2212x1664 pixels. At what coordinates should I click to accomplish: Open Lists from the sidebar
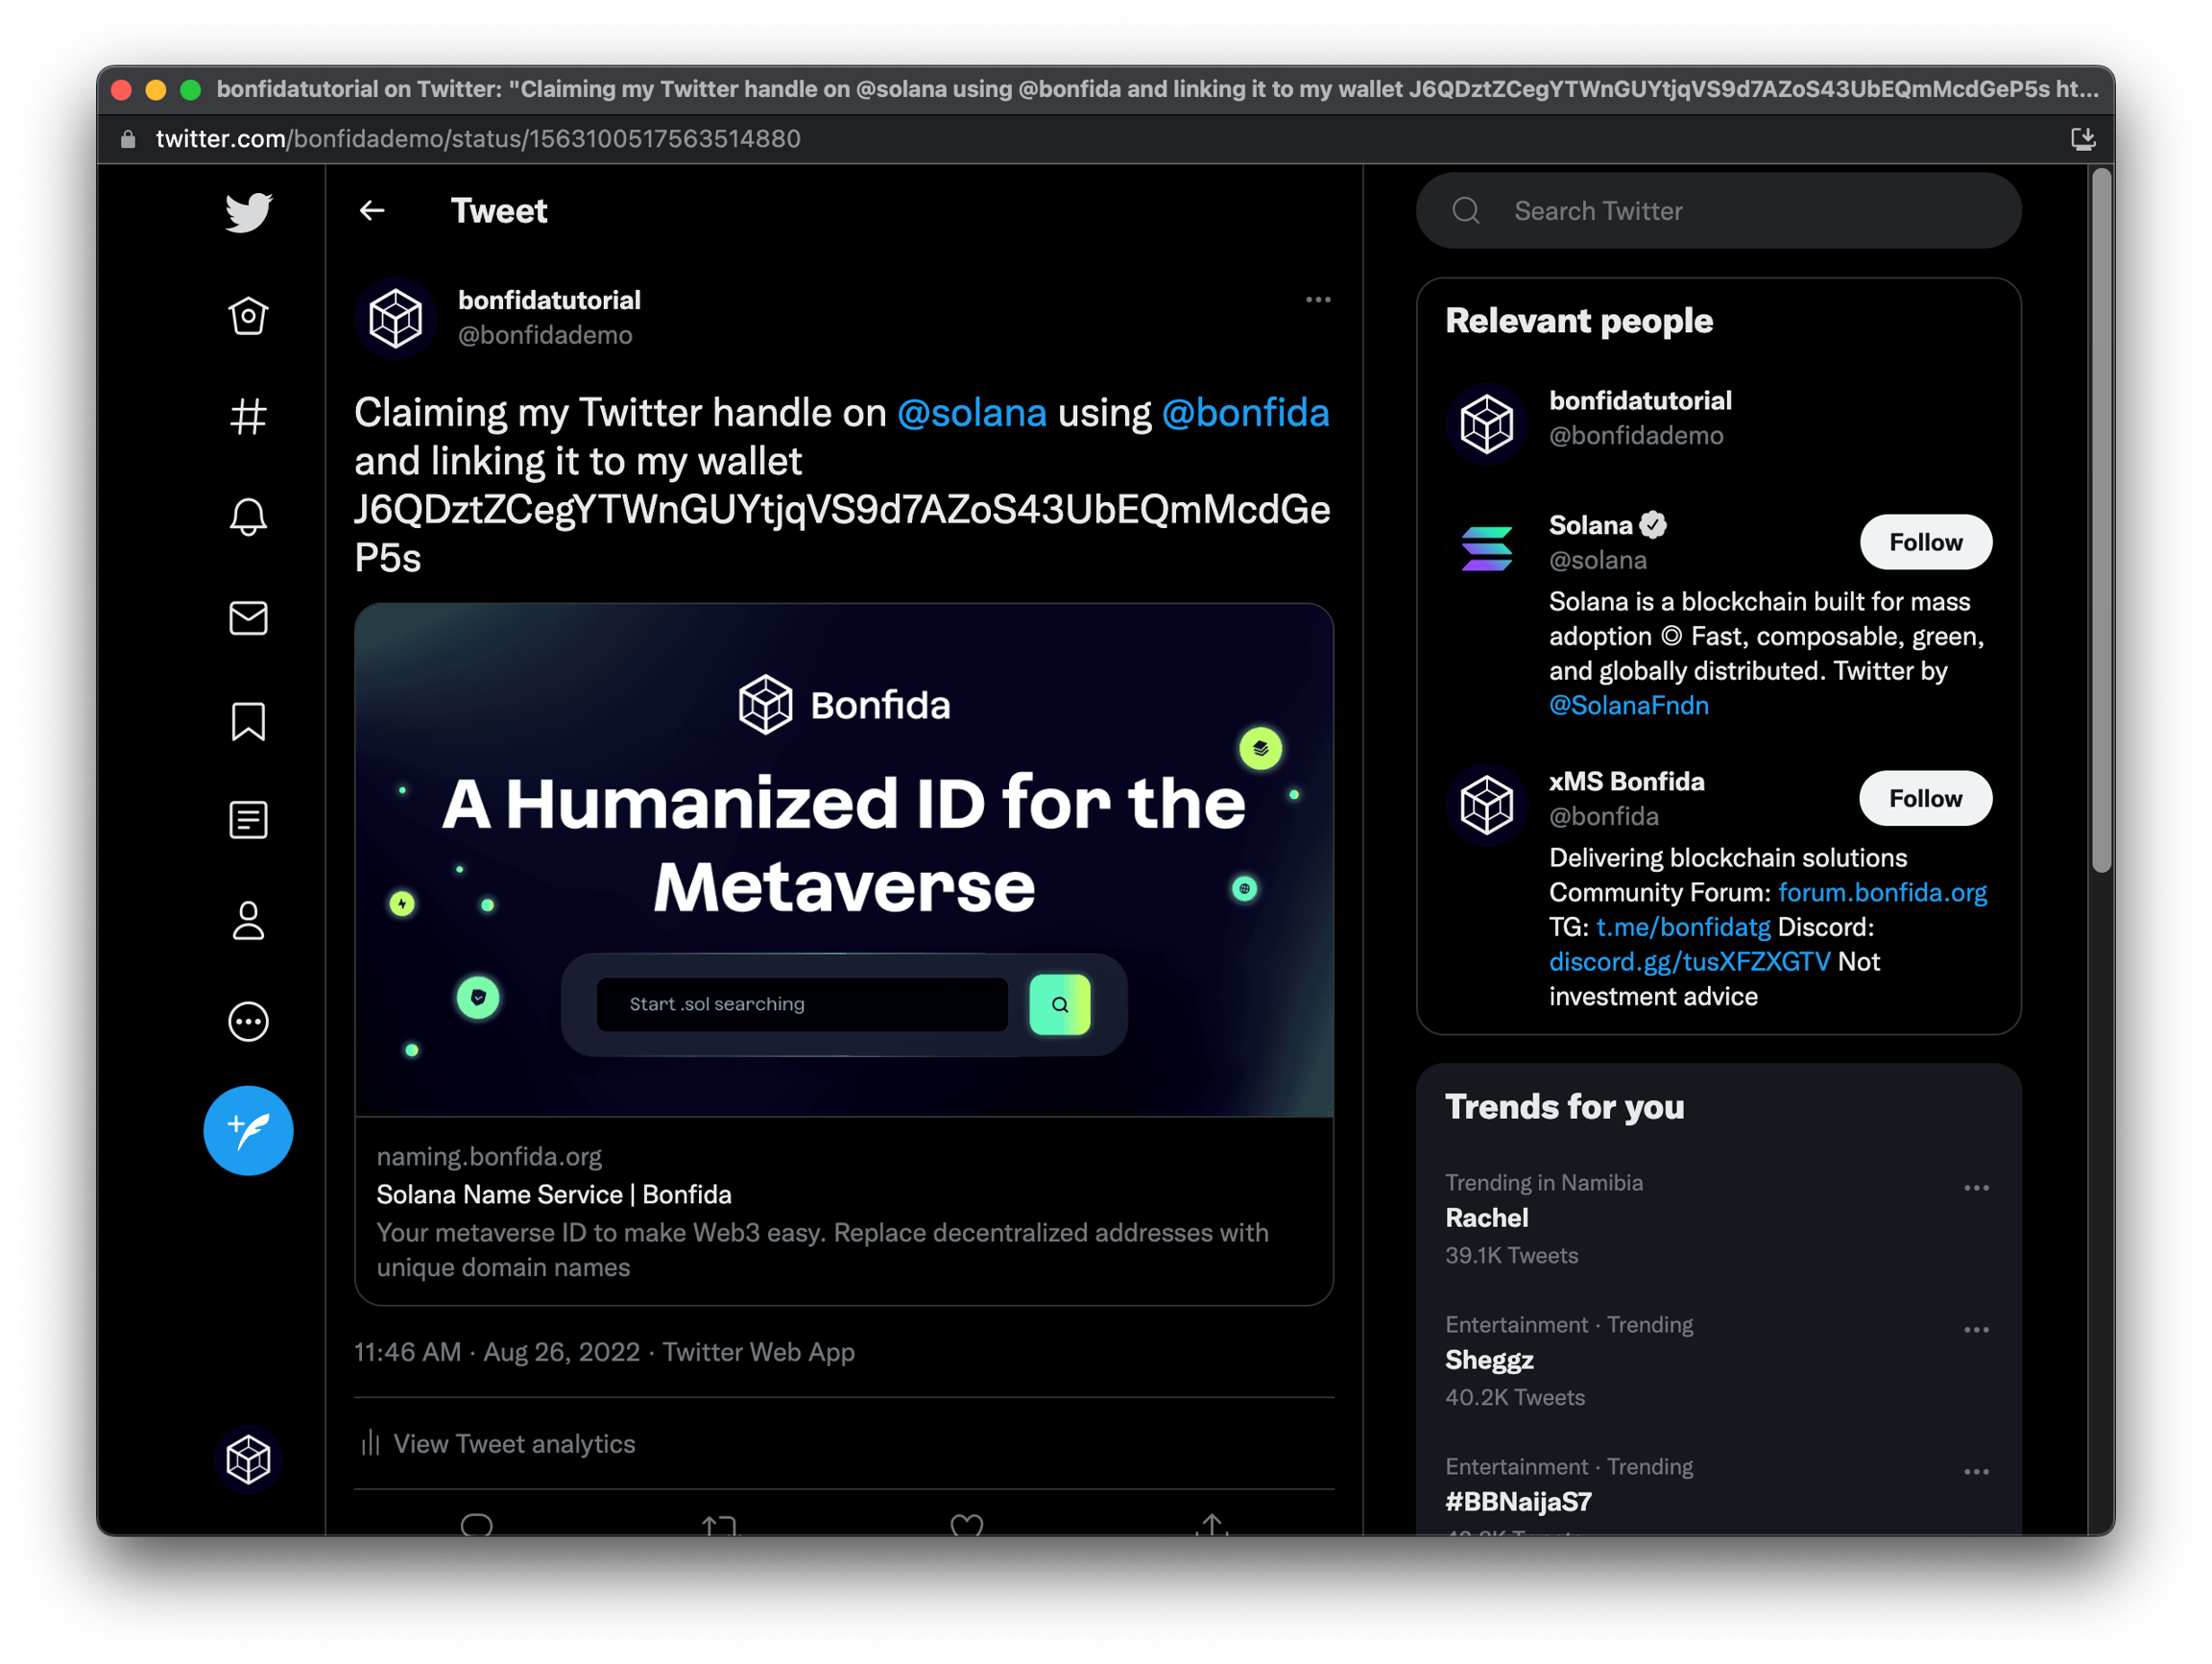click(x=248, y=820)
